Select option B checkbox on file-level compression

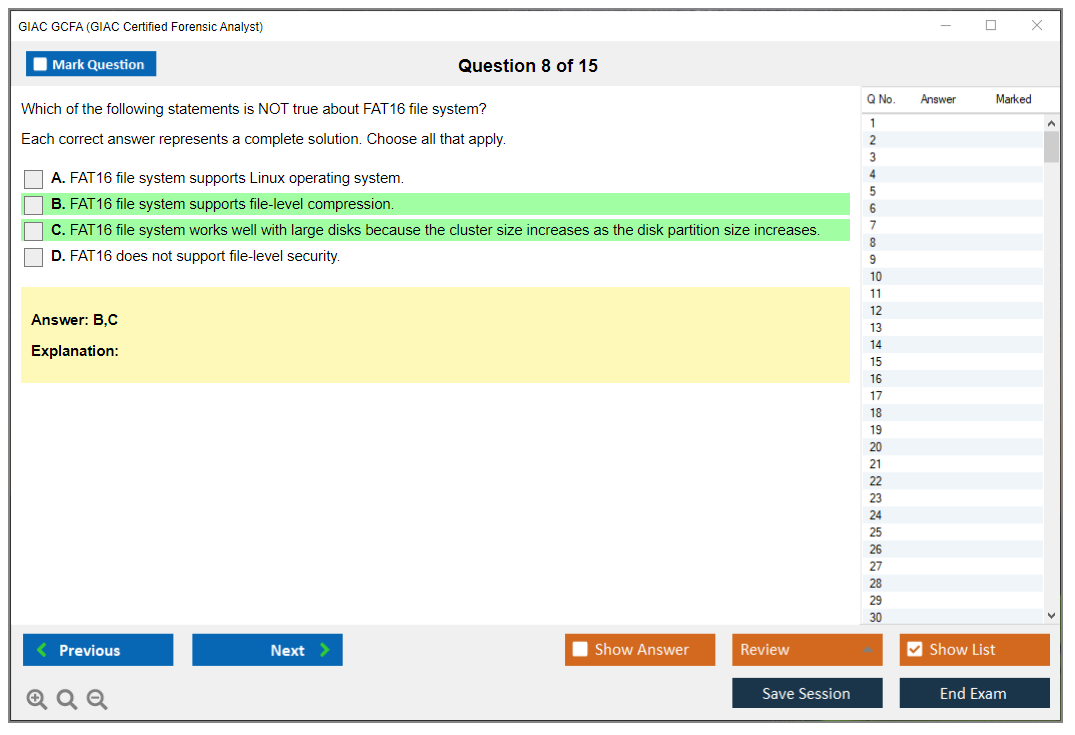pos(34,205)
